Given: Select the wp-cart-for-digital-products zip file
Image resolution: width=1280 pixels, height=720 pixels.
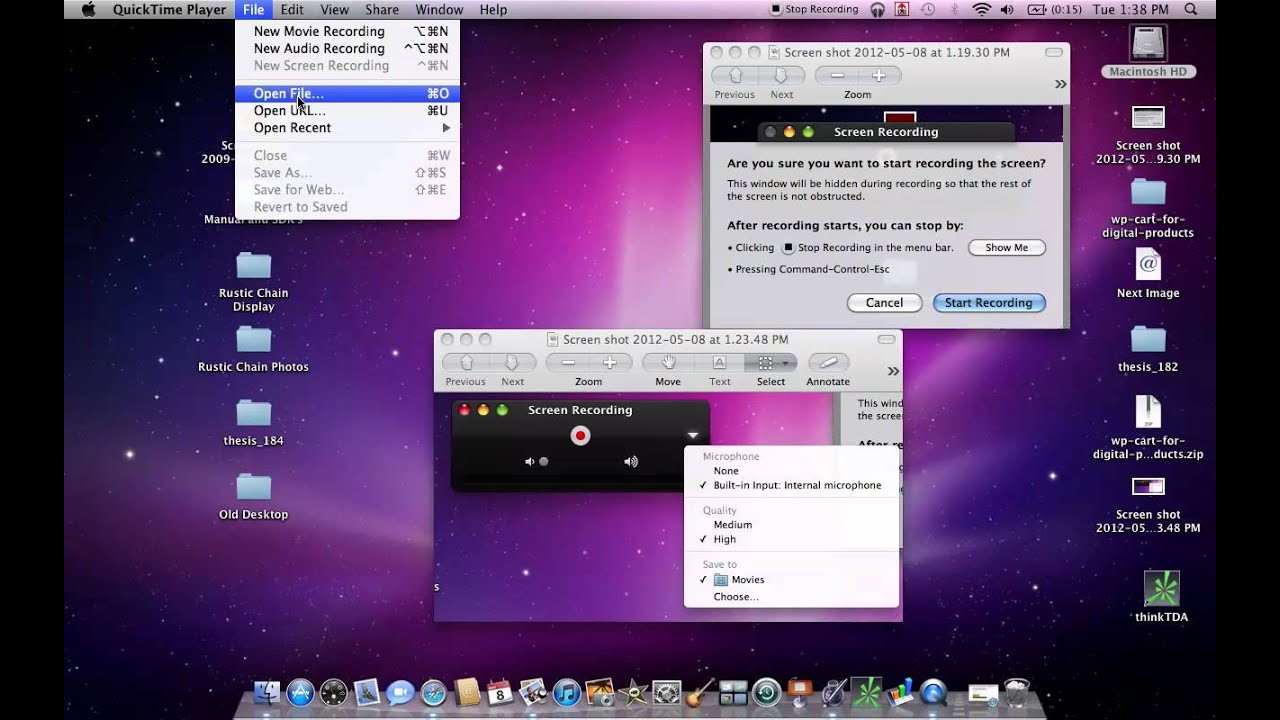Looking at the screenshot, I should click(x=1148, y=413).
